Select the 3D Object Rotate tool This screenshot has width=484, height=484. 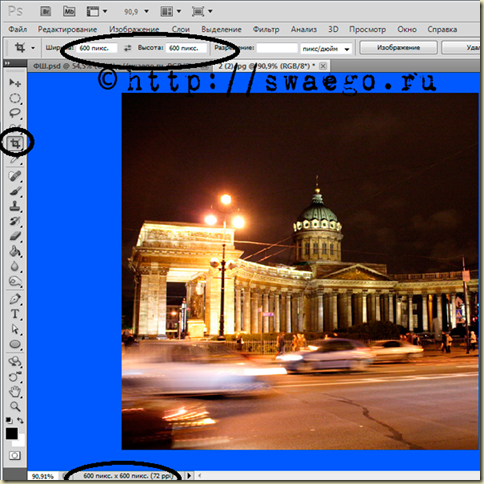[15, 362]
